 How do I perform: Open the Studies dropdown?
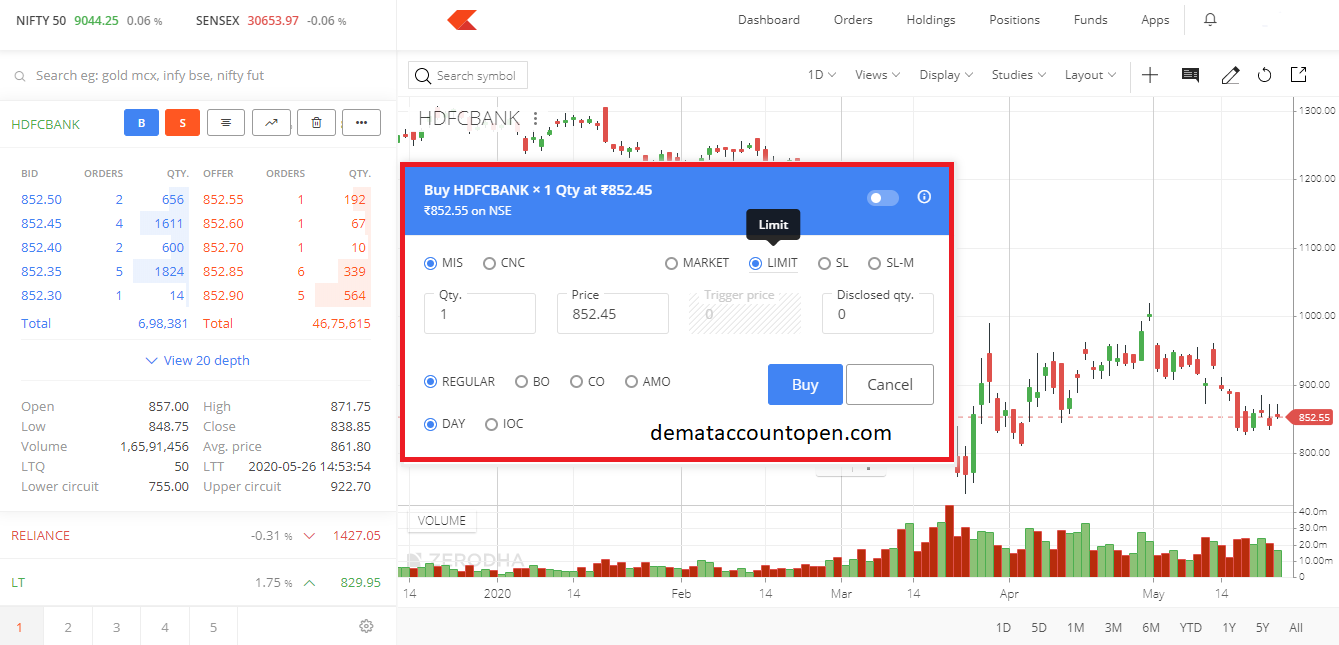point(1019,75)
